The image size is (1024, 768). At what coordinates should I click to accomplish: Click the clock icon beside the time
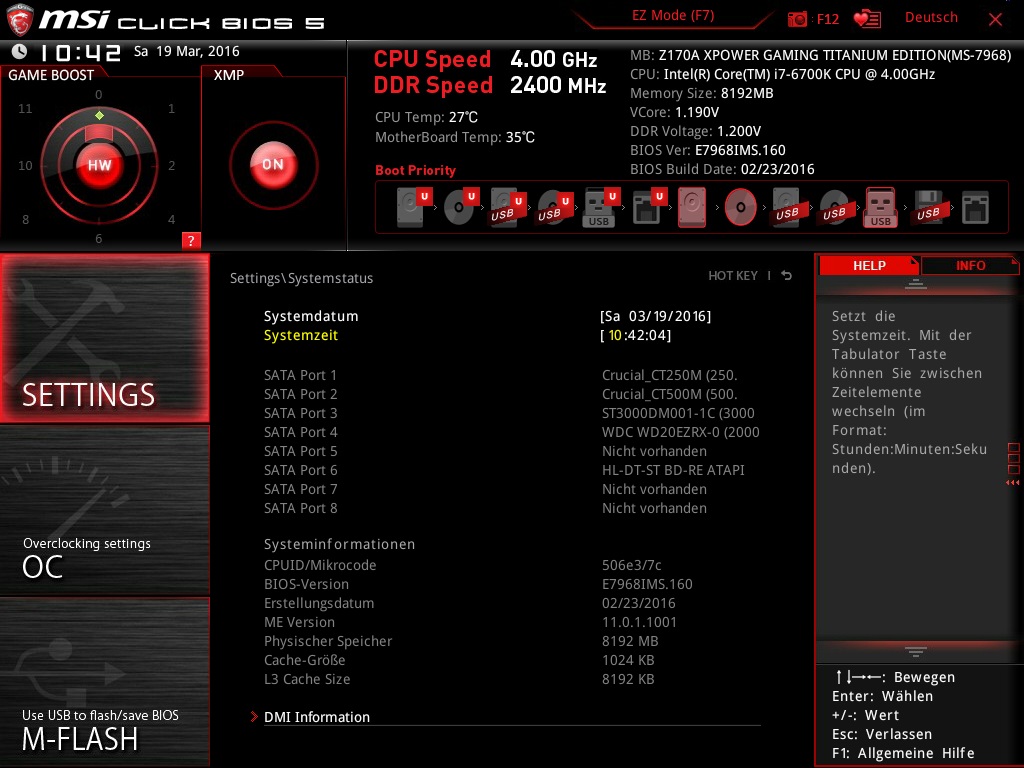(x=19, y=51)
